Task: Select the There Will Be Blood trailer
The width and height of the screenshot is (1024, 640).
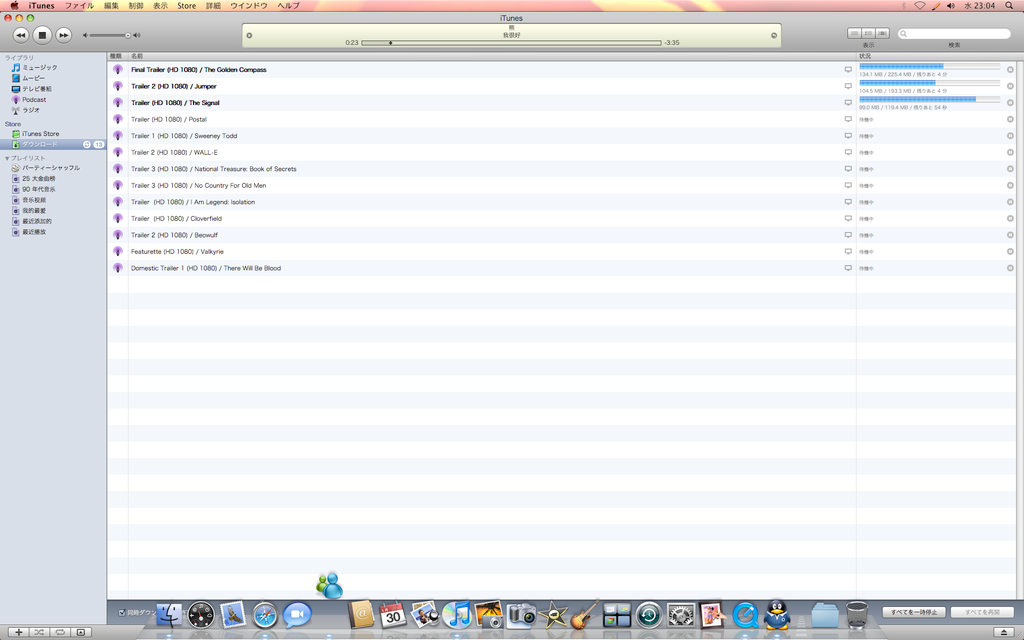Action: pyautogui.click(x=562, y=268)
